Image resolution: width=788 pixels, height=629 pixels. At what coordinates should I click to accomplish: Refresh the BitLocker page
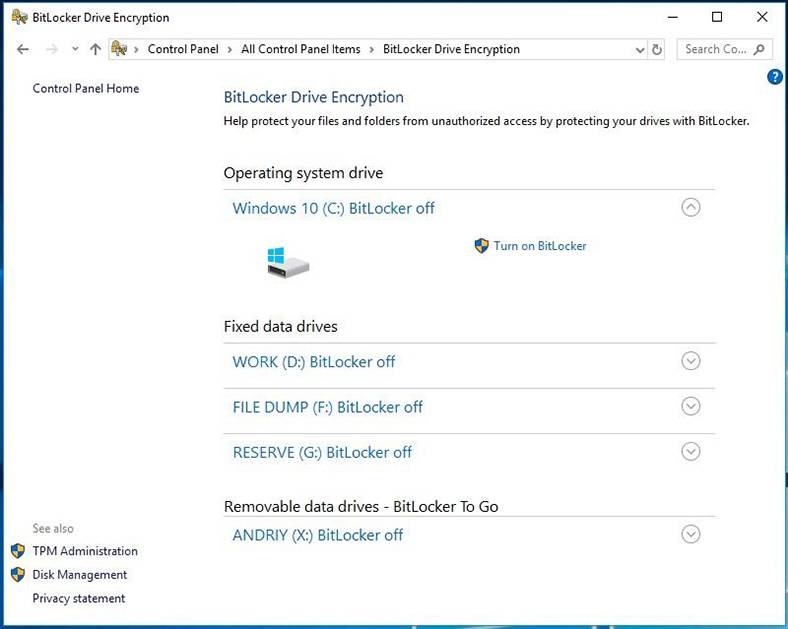click(x=657, y=50)
